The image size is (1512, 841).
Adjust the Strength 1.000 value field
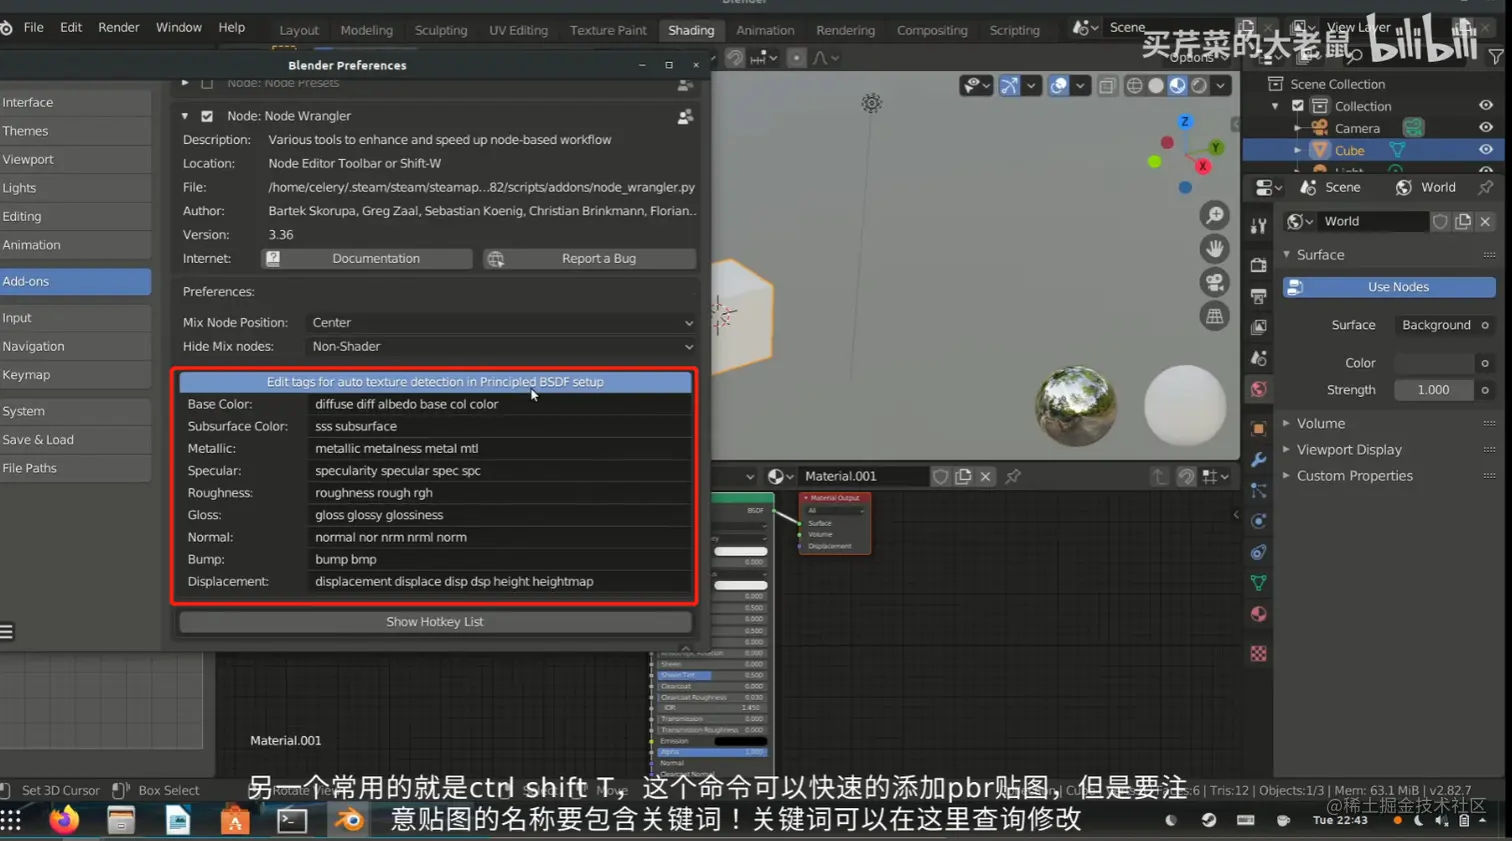pos(1433,390)
